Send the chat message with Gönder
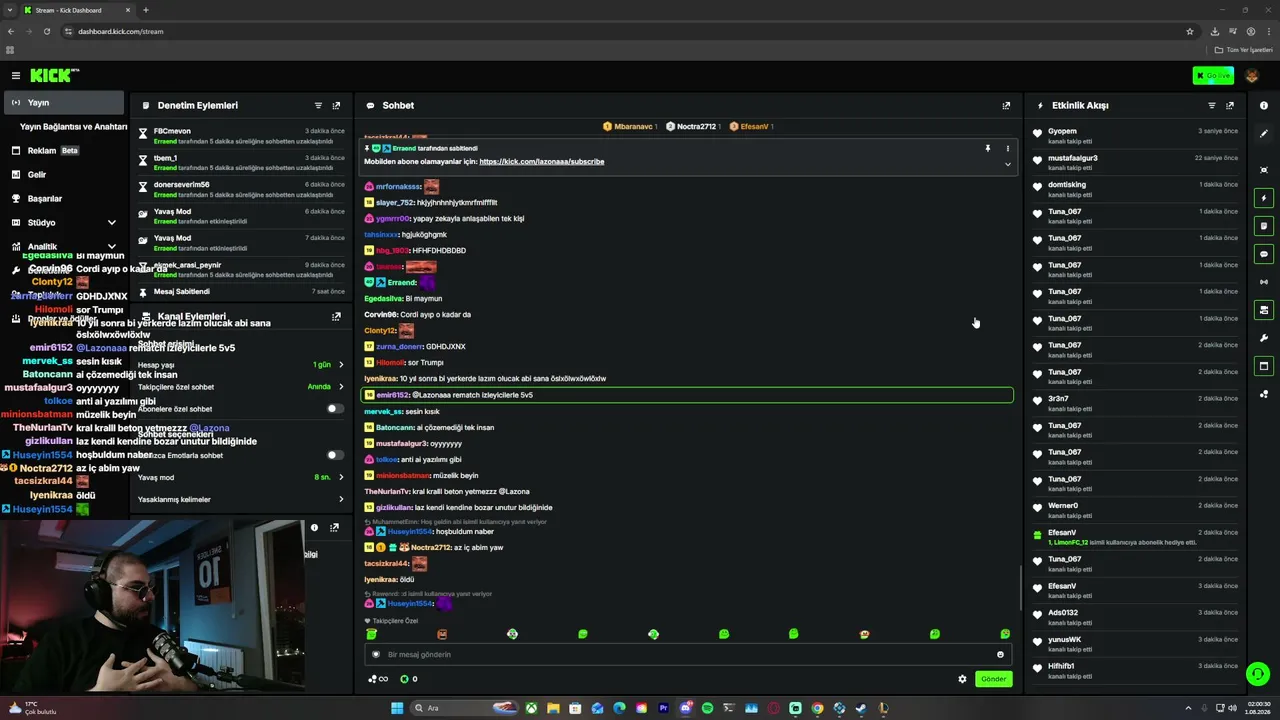This screenshot has width=1280, height=720. click(993, 679)
